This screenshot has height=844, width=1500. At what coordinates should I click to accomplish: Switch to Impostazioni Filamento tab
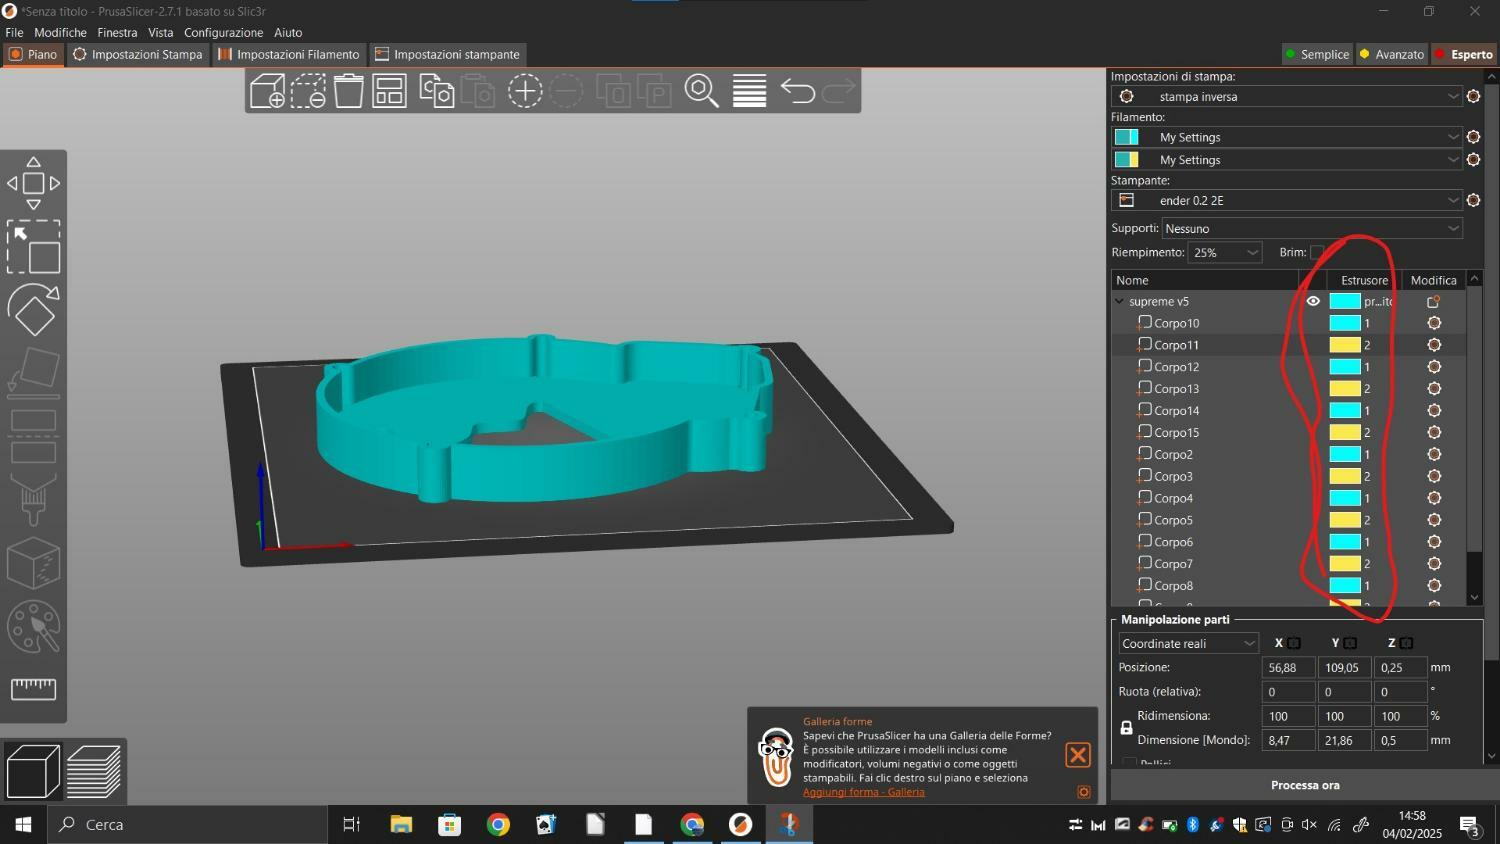289,54
